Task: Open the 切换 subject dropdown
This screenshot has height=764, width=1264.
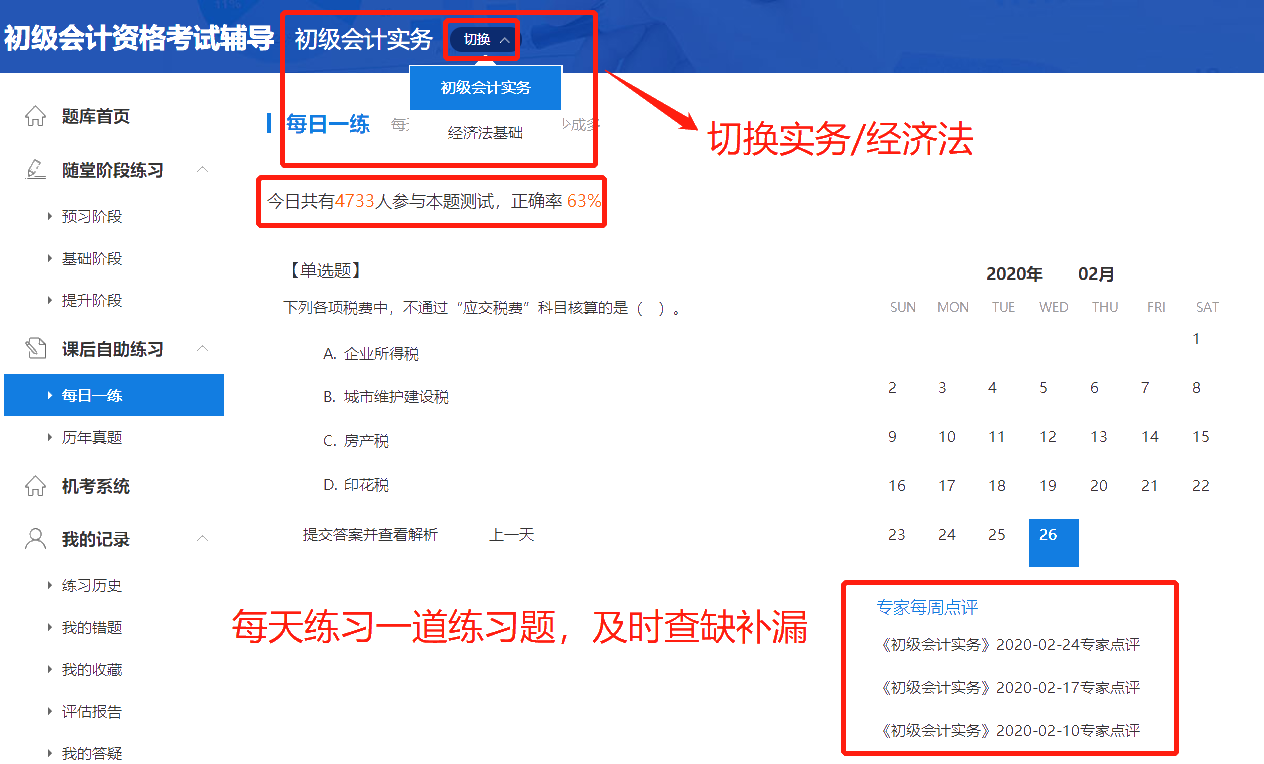Action: [481, 39]
